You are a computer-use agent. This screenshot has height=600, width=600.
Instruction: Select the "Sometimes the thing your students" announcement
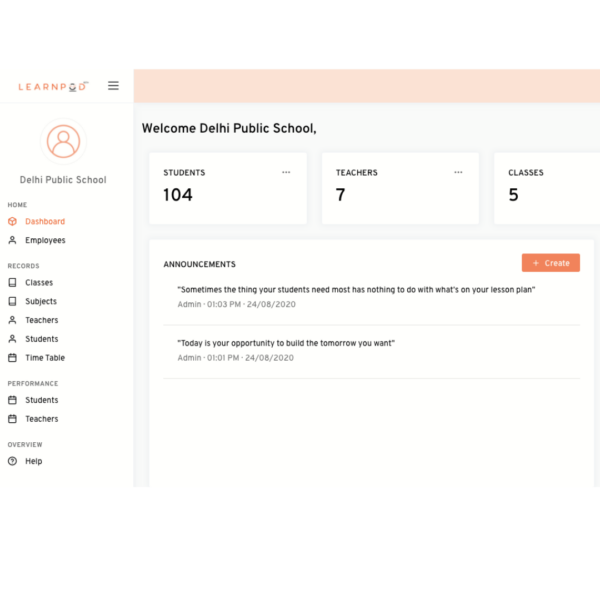point(356,290)
